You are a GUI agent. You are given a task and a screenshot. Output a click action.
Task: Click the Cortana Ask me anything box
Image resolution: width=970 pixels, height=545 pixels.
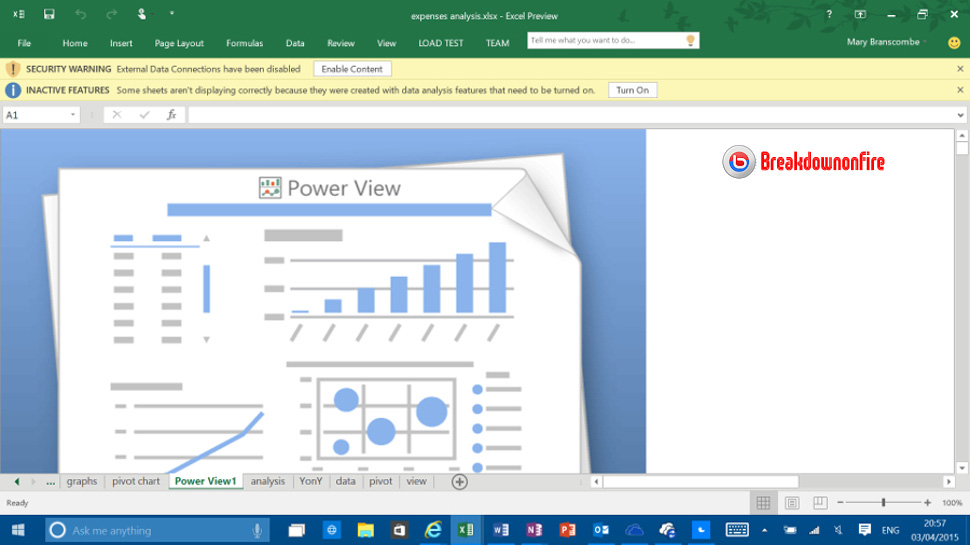158,530
